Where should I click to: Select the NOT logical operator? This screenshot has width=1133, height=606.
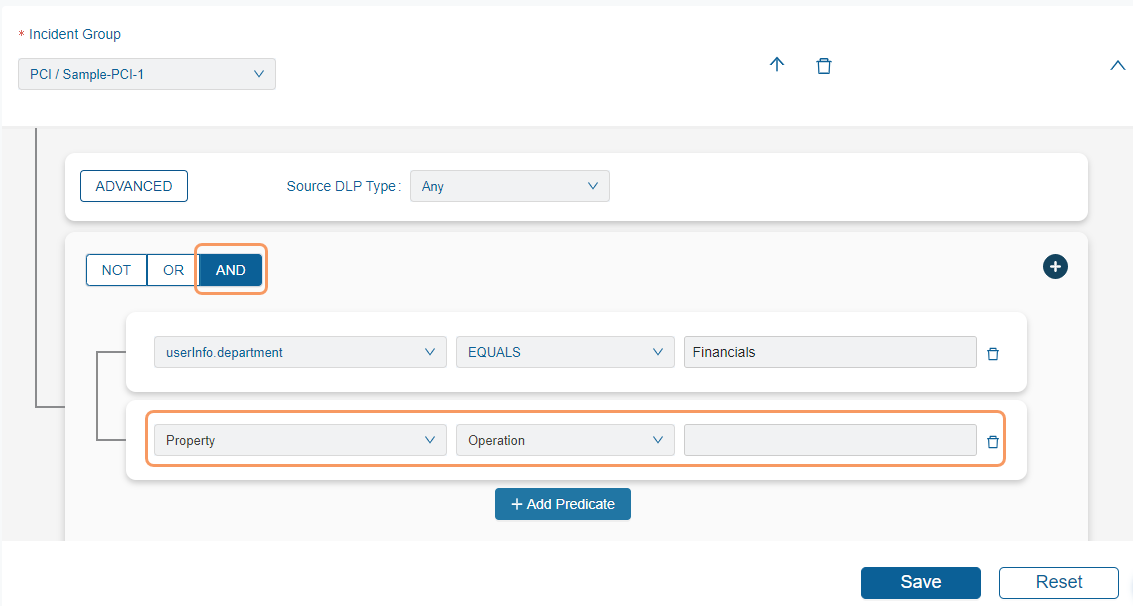tap(116, 269)
